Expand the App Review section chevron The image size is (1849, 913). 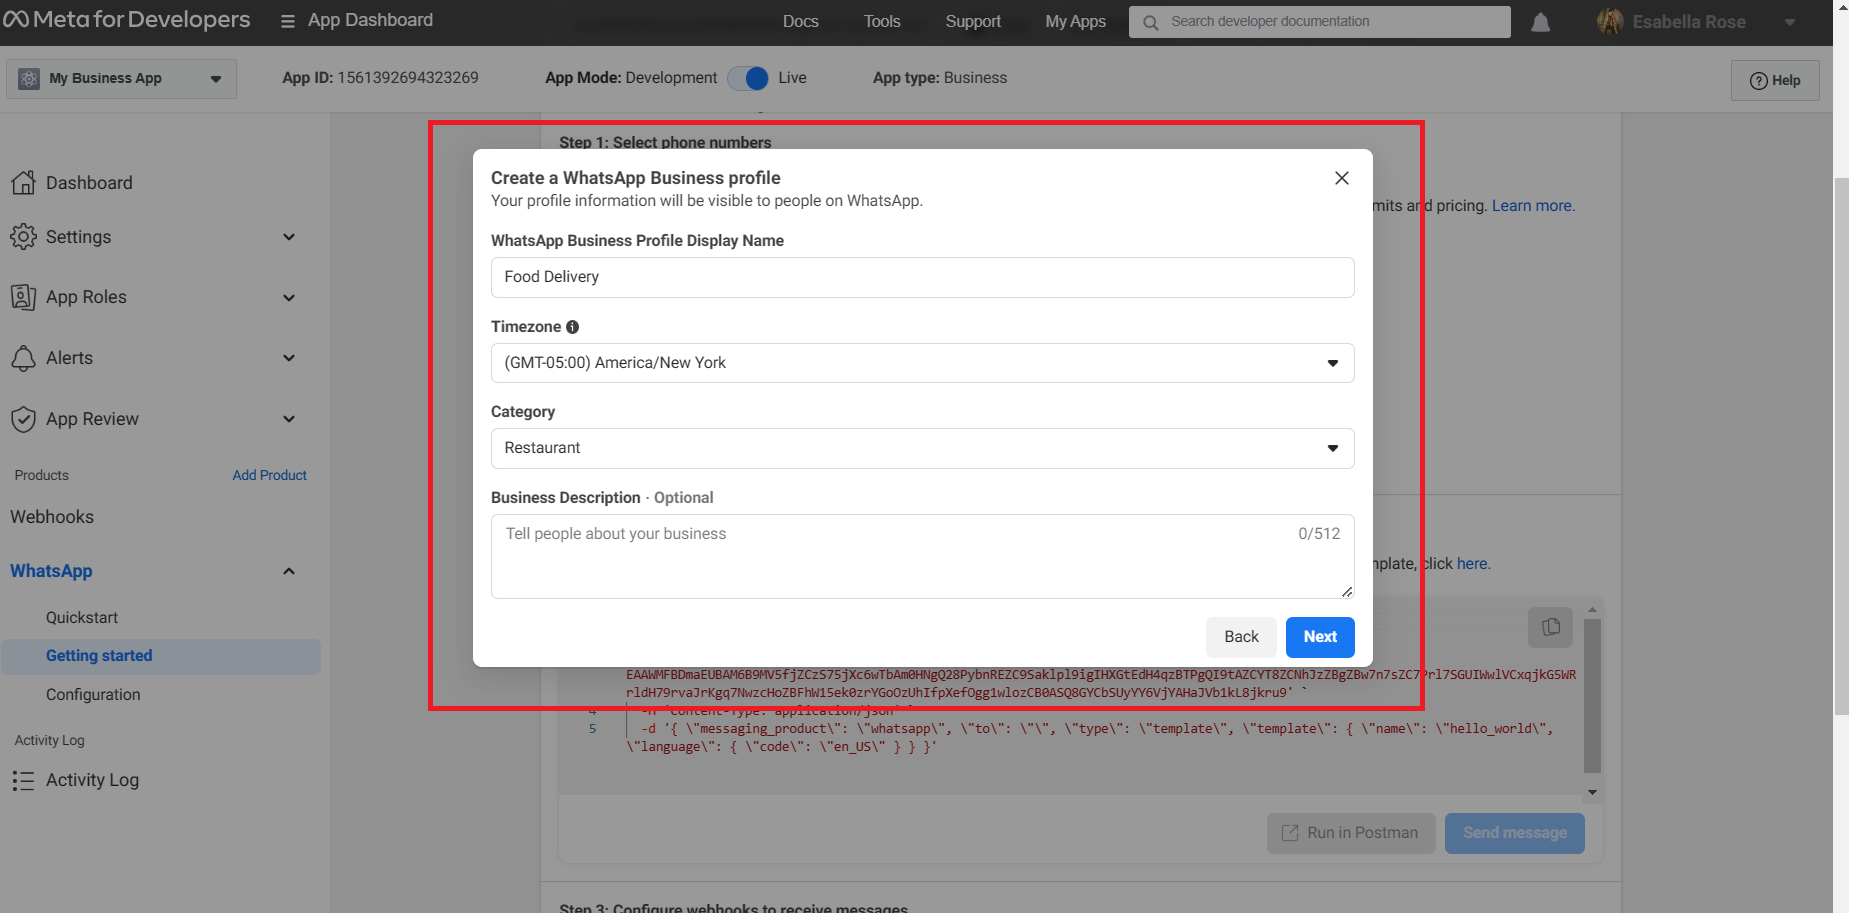(289, 419)
